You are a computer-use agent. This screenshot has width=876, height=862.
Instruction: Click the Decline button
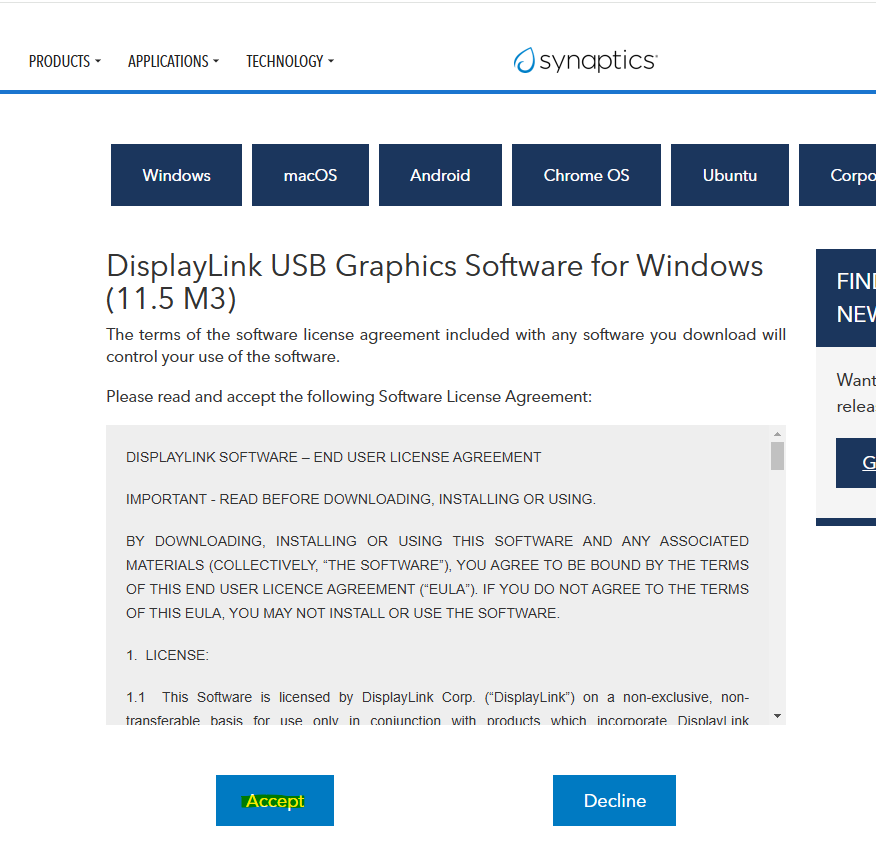615,800
